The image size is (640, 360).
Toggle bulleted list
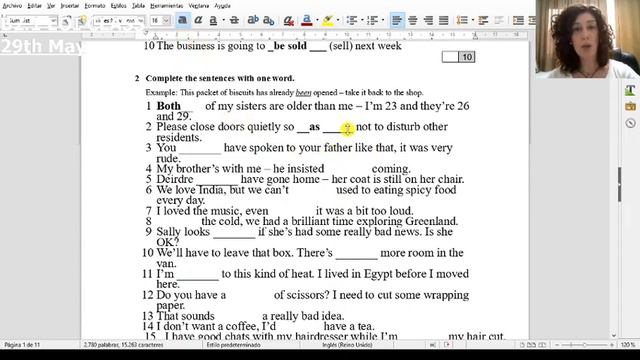tap(351, 20)
